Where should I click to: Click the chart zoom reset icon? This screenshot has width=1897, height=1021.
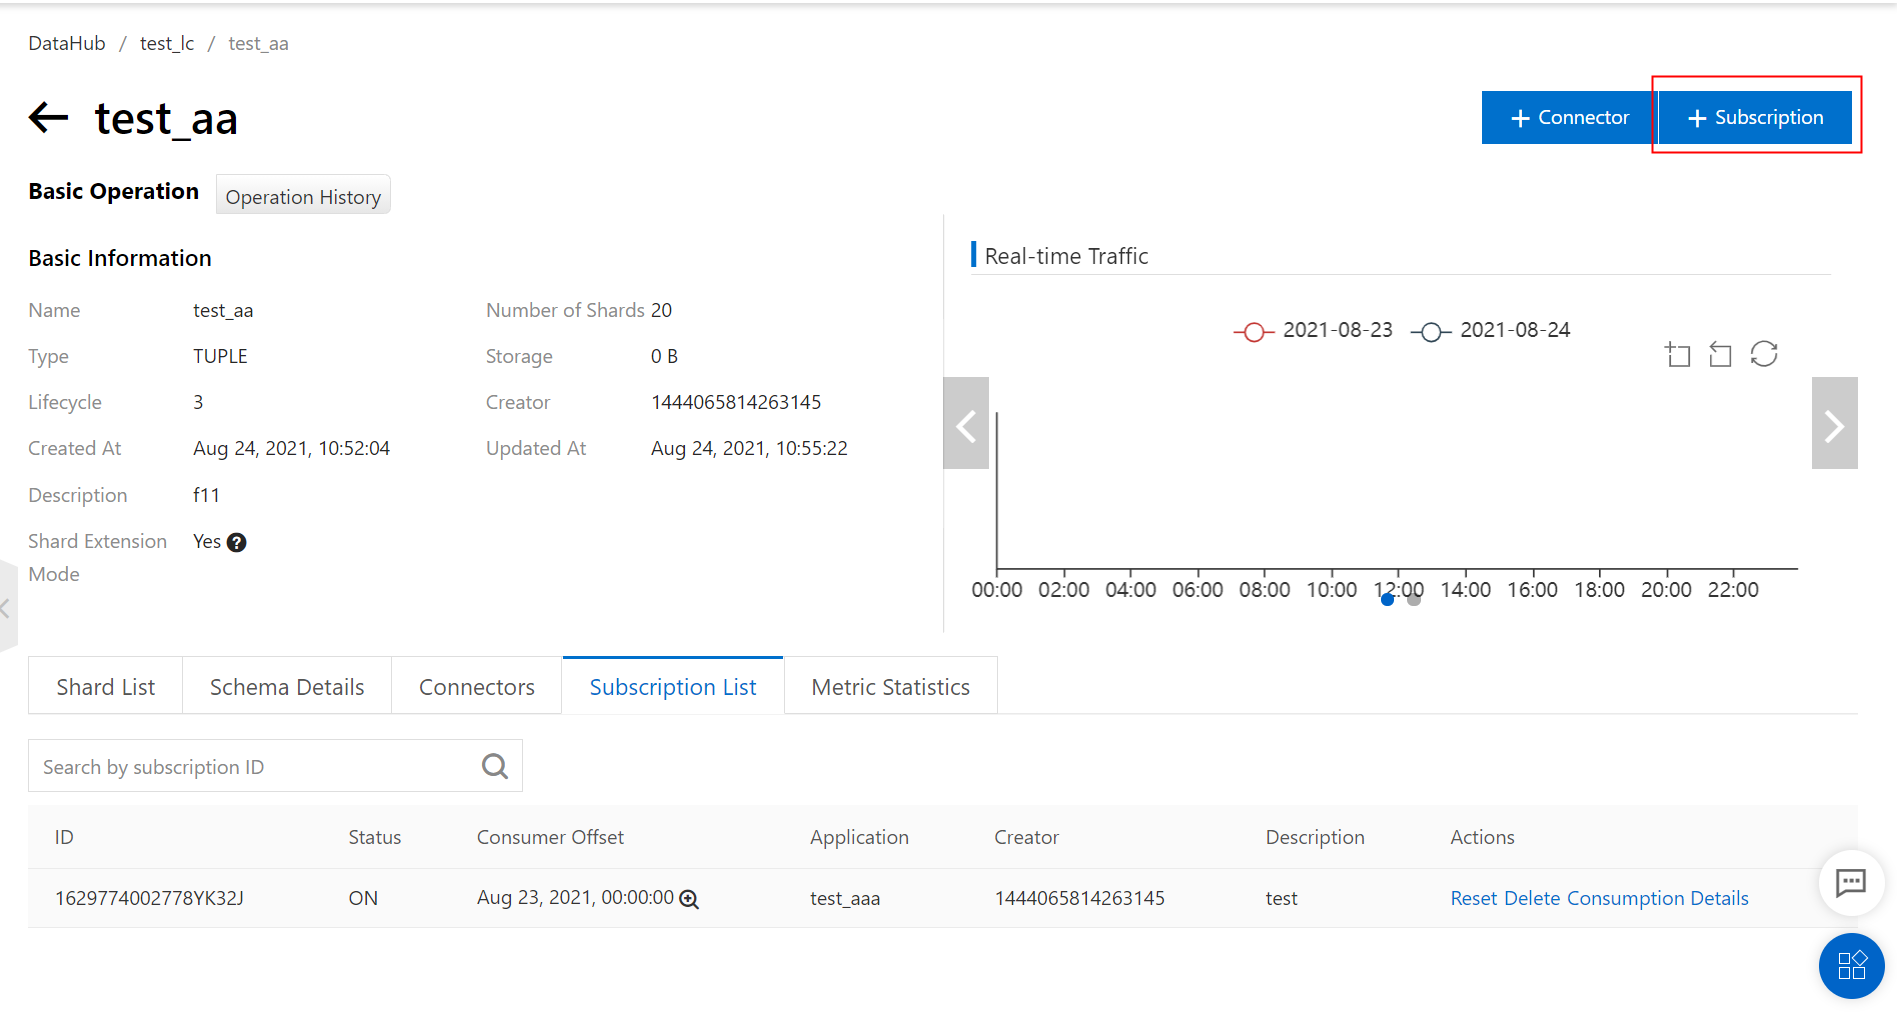[x=1720, y=354]
